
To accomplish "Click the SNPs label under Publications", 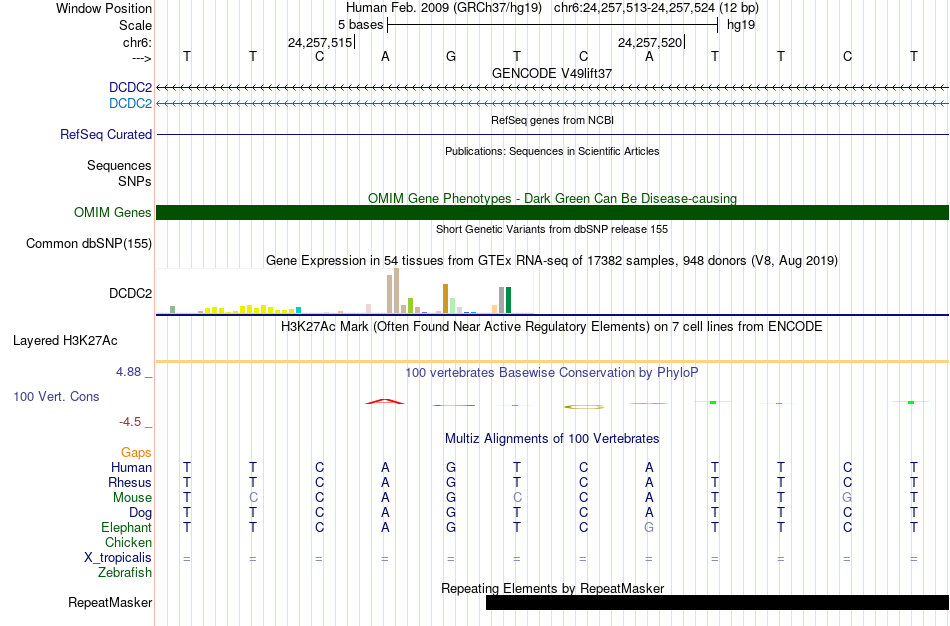I will coord(135,181).
